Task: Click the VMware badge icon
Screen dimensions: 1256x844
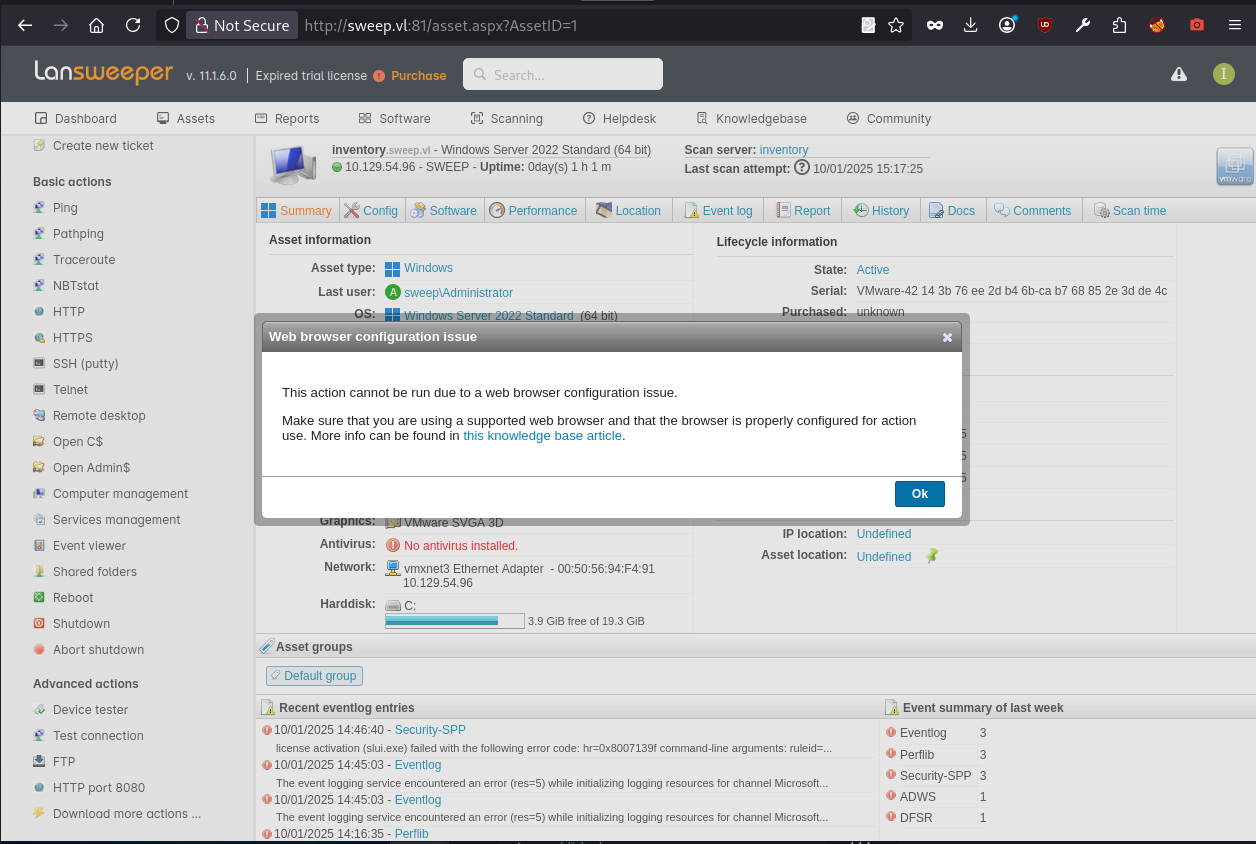Action: tap(1234, 166)
